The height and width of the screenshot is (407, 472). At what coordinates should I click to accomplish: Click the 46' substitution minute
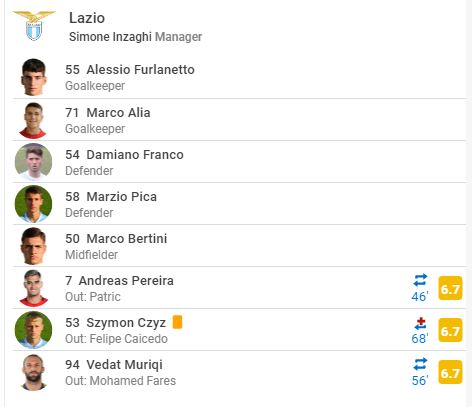coord(420,296)
